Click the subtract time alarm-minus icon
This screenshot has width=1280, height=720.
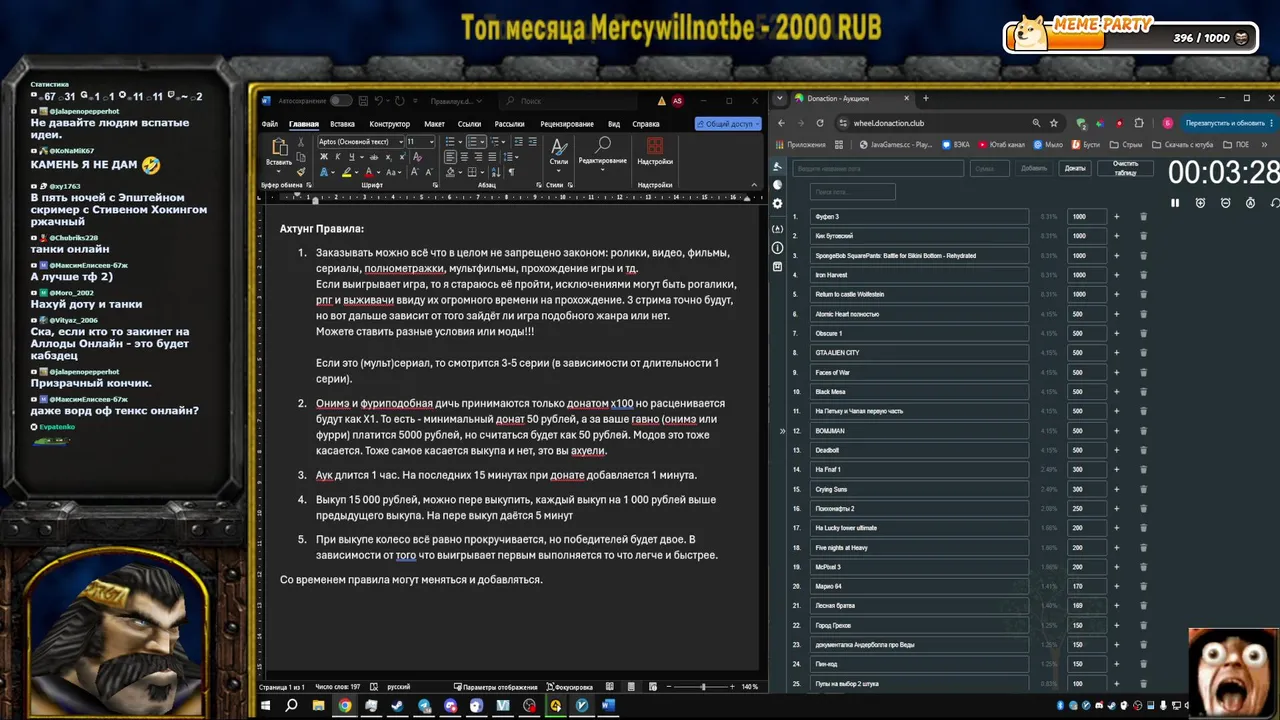coord(1225,203)
